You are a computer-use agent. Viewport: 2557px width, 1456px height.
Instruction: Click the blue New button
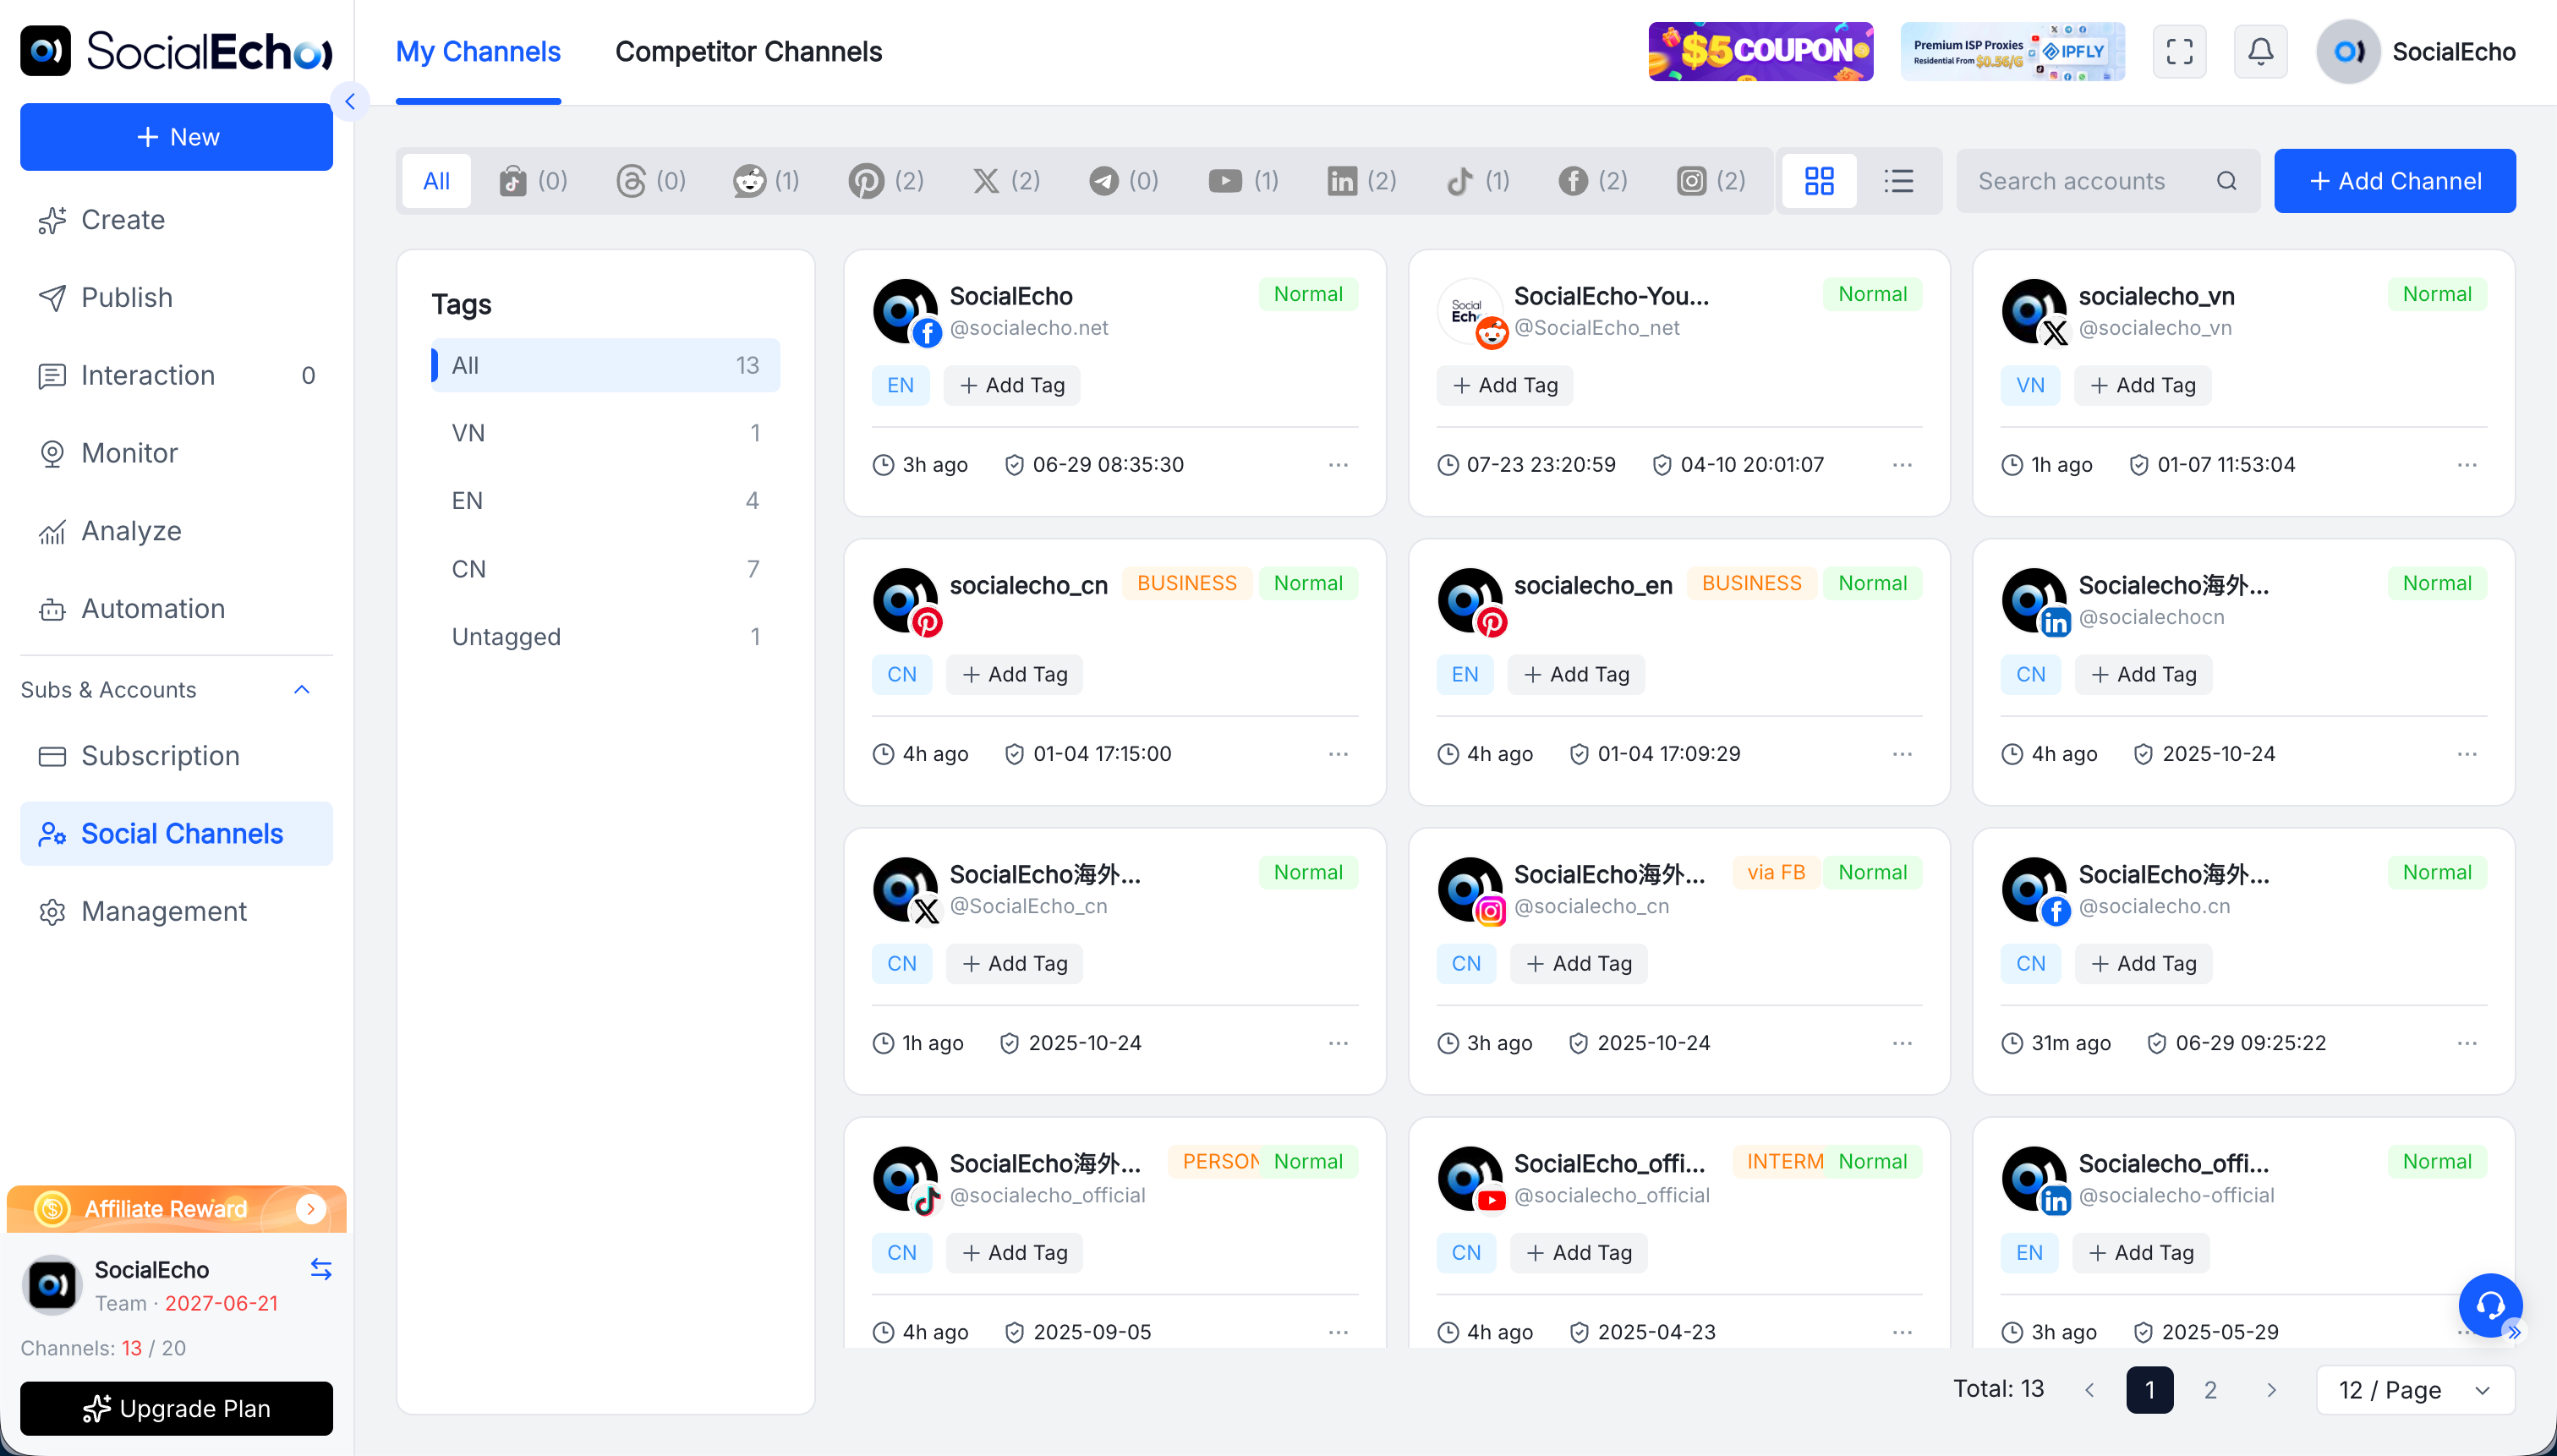176,137
